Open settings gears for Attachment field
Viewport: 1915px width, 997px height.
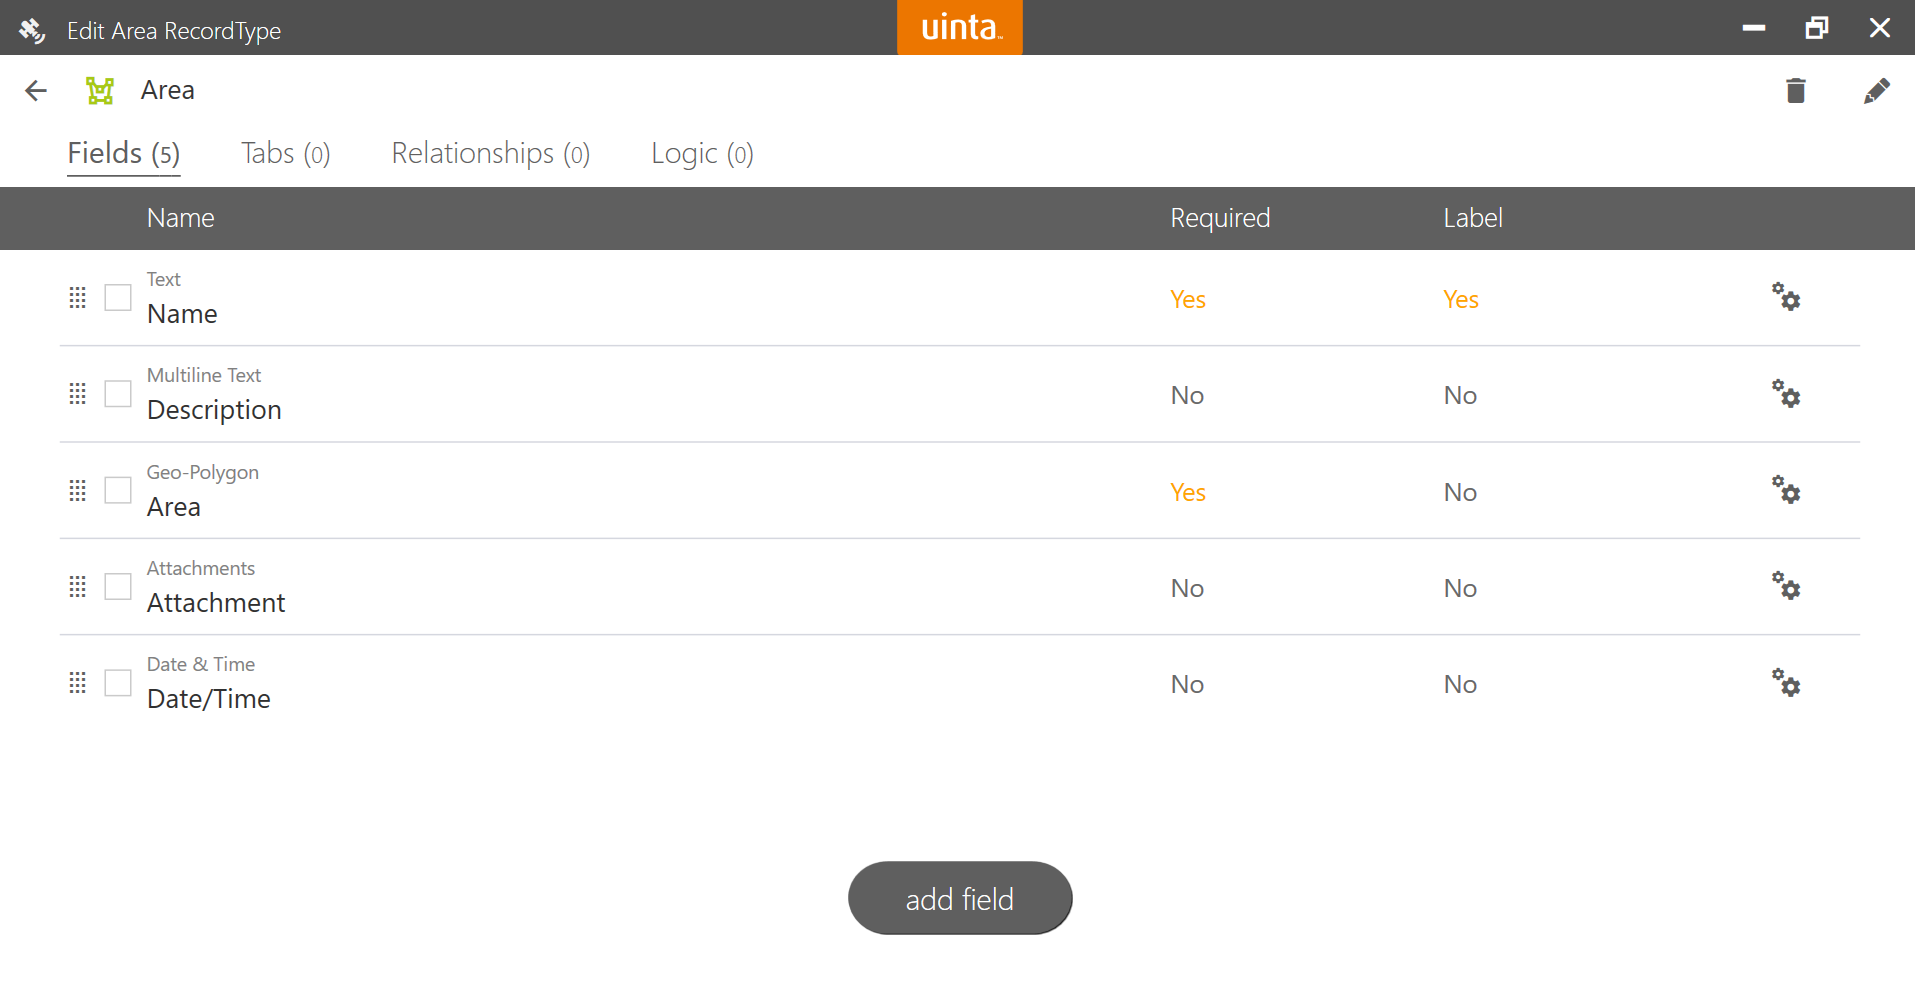click(1786, 586)
